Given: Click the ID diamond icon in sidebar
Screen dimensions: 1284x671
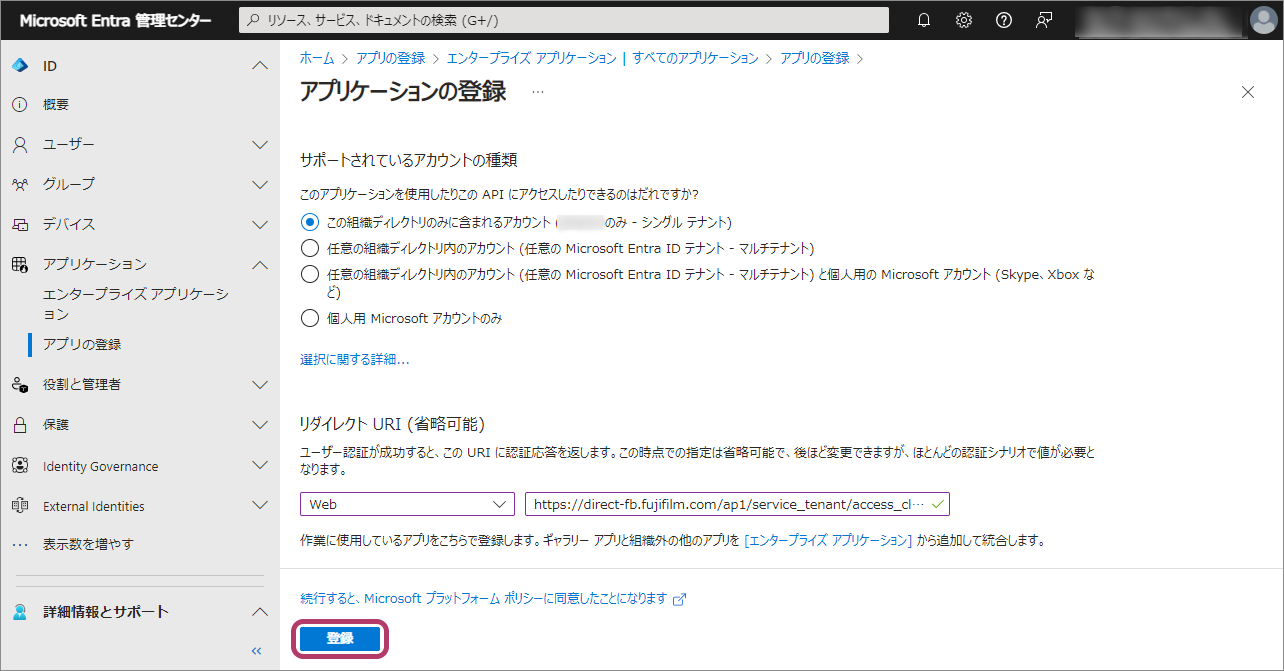Looking at the screenshot, I should pyautogui.click(x=20, y=66).
